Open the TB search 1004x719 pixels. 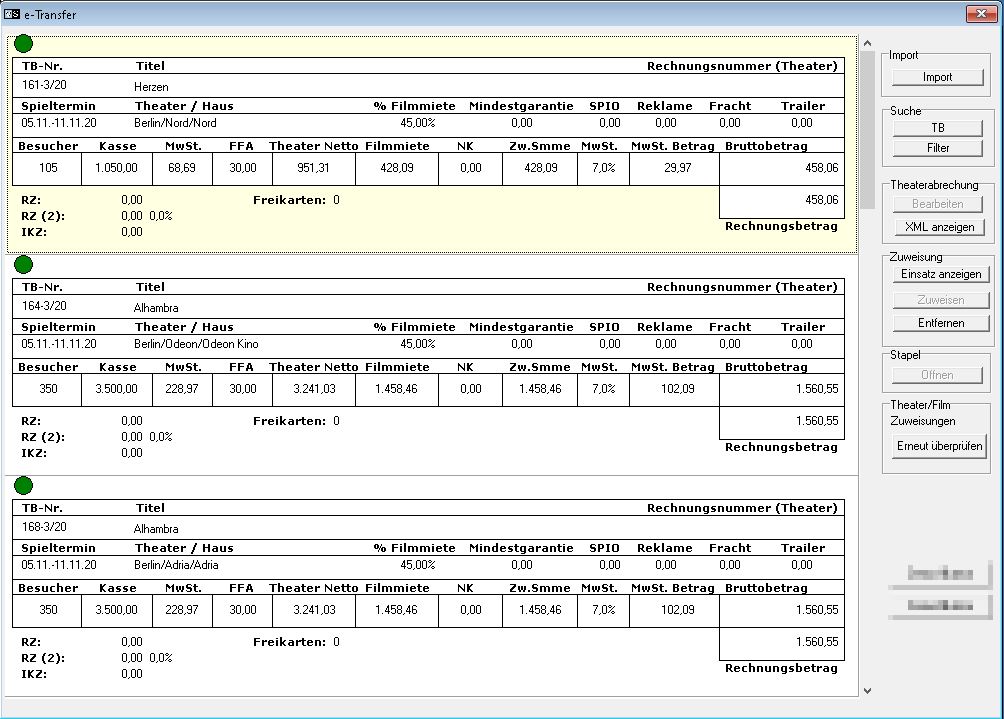[x=937, y=128]
